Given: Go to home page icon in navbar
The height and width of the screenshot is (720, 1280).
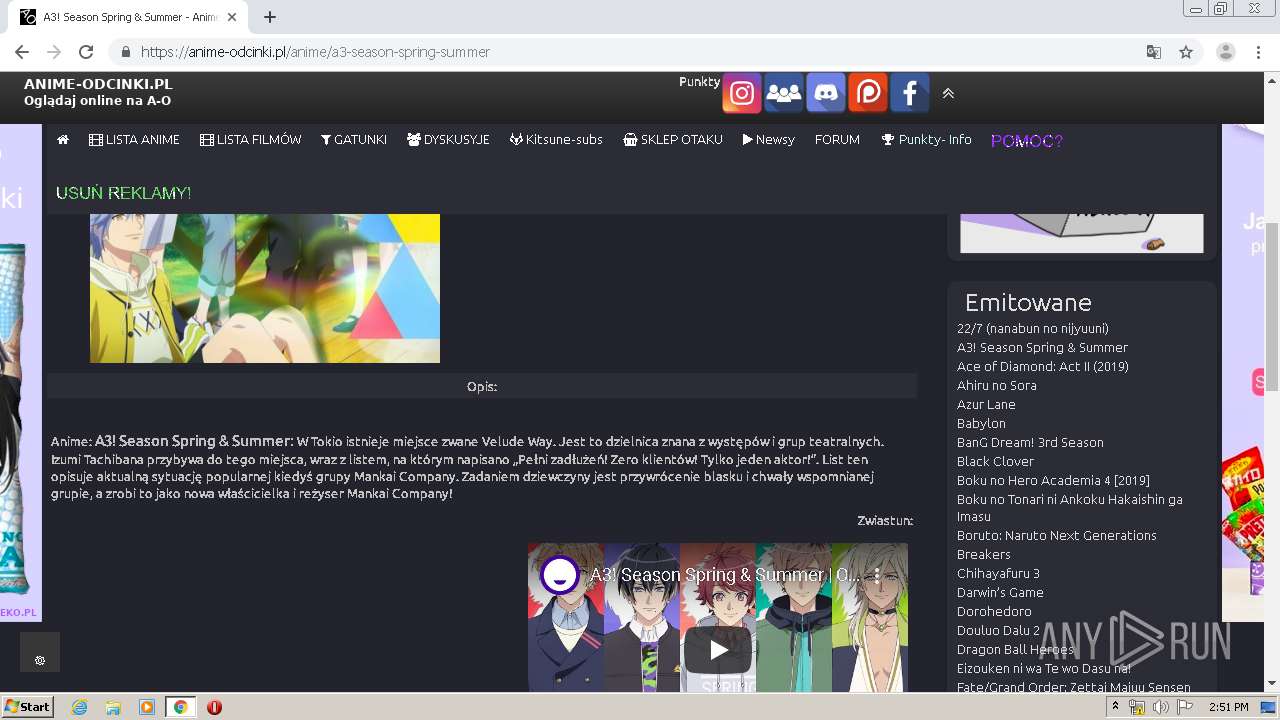Looking at the screenshot, I should [63, 140].
